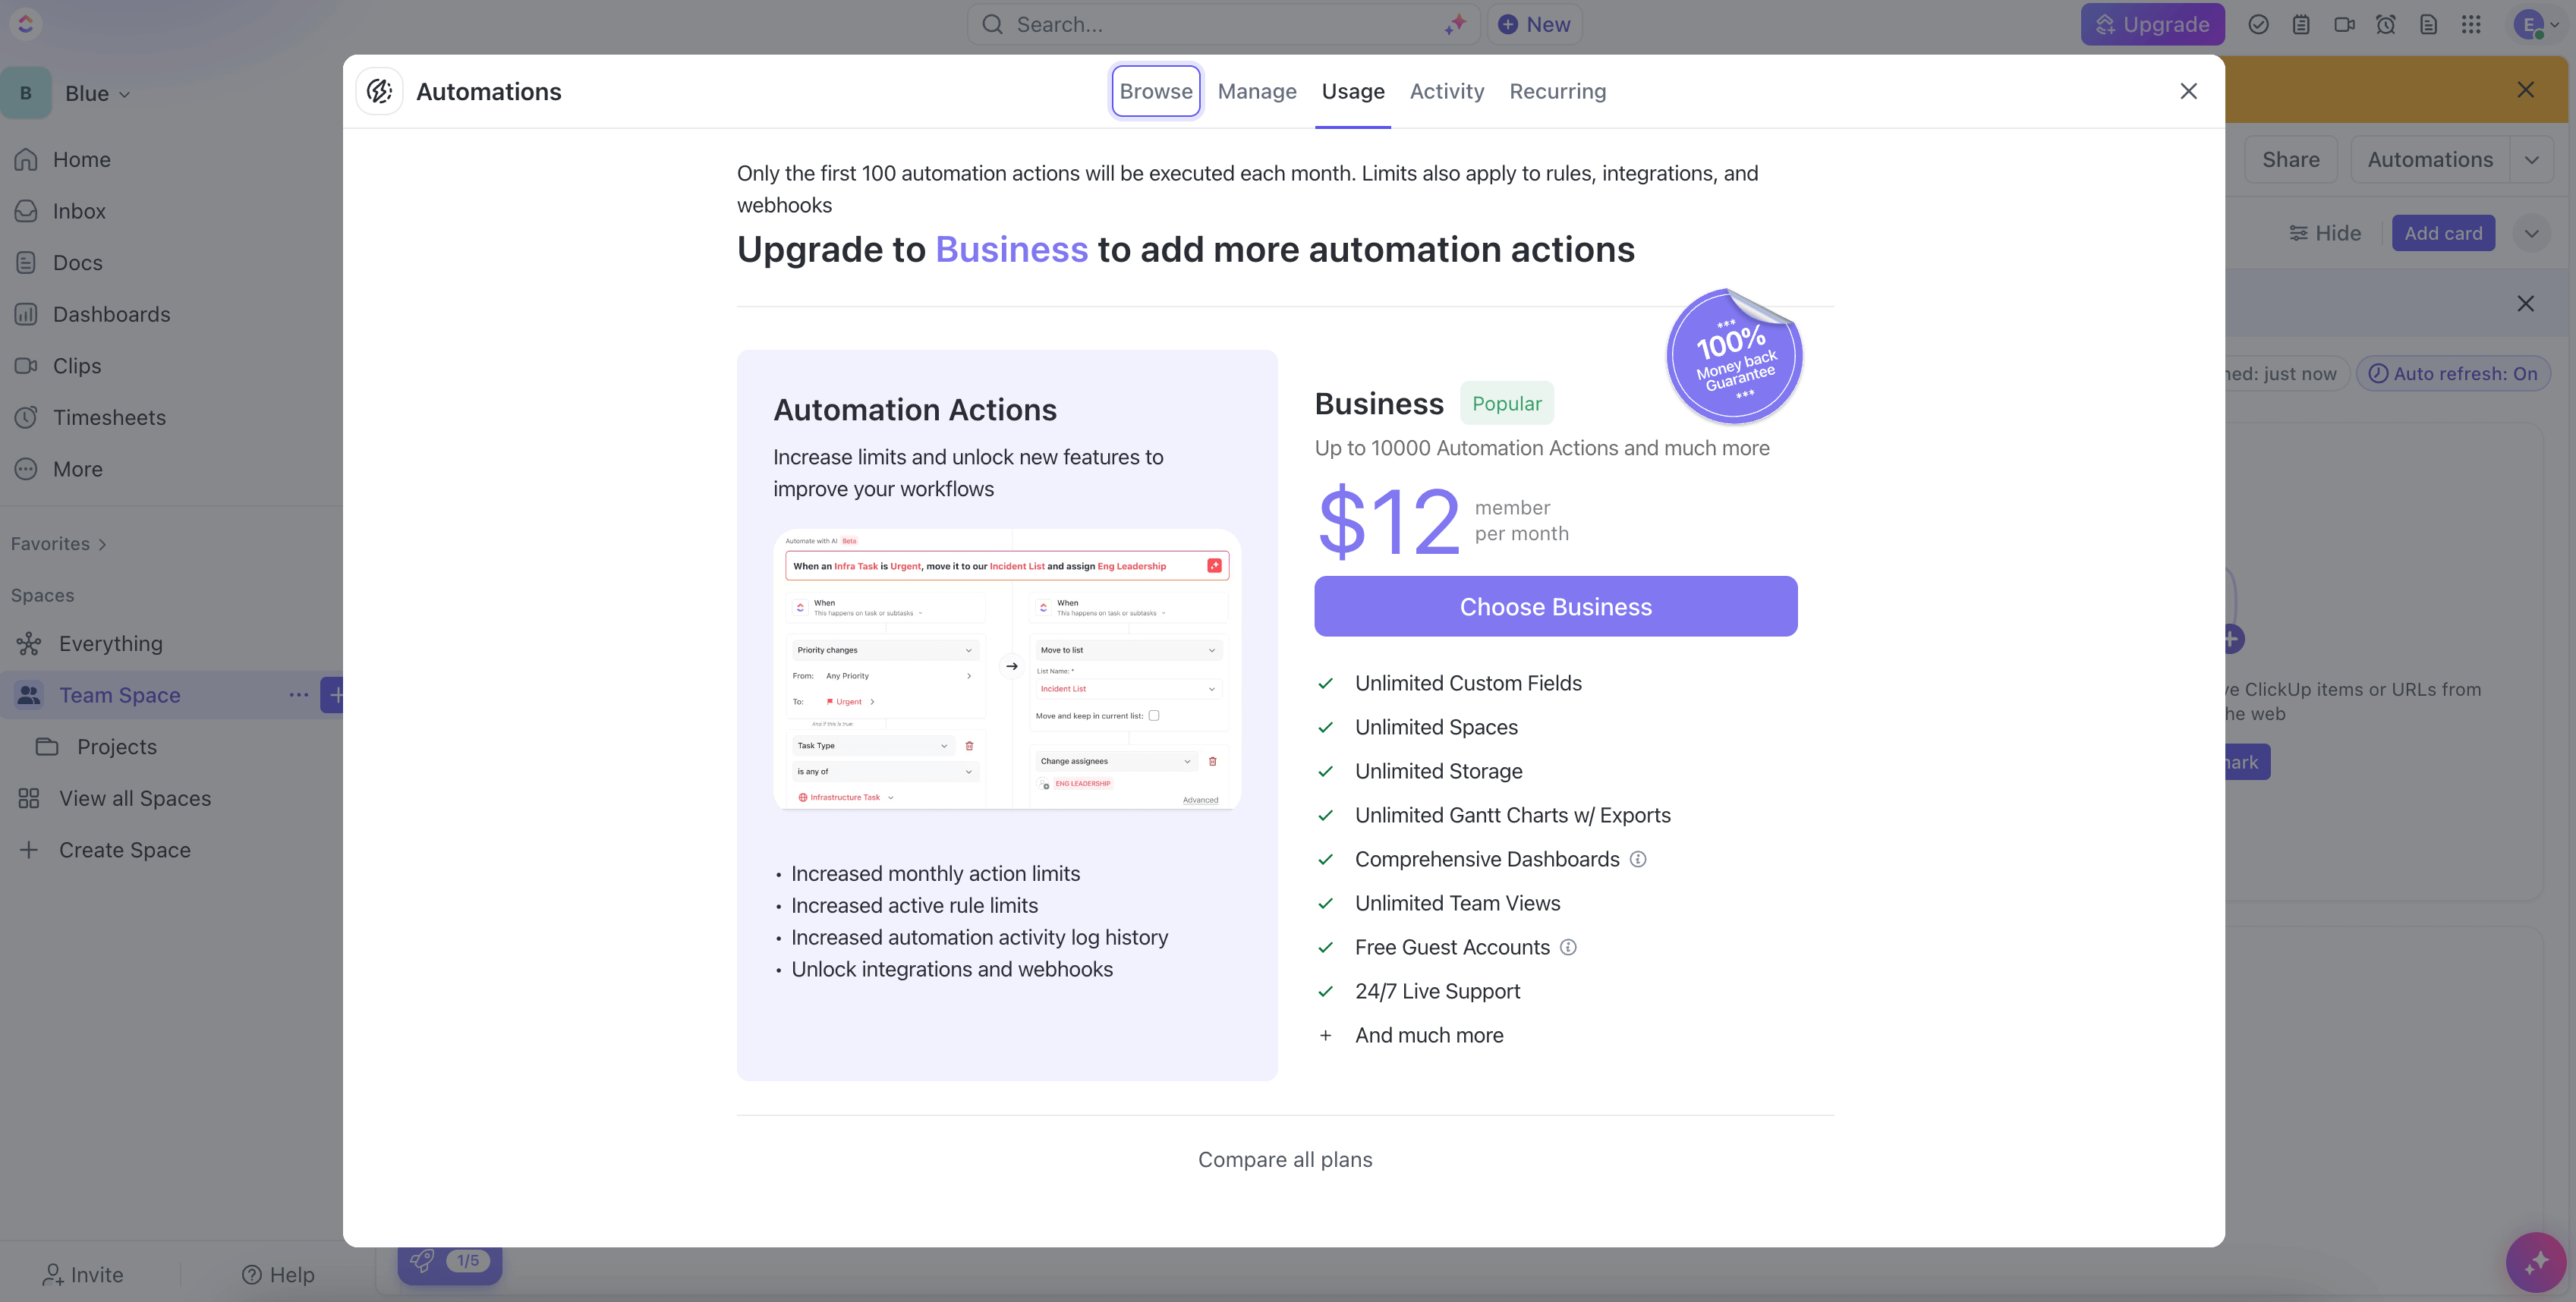Click the Free Guest Accounts info icon
Screen dimensions: 2576x1302
click(x=1568, y=947)
